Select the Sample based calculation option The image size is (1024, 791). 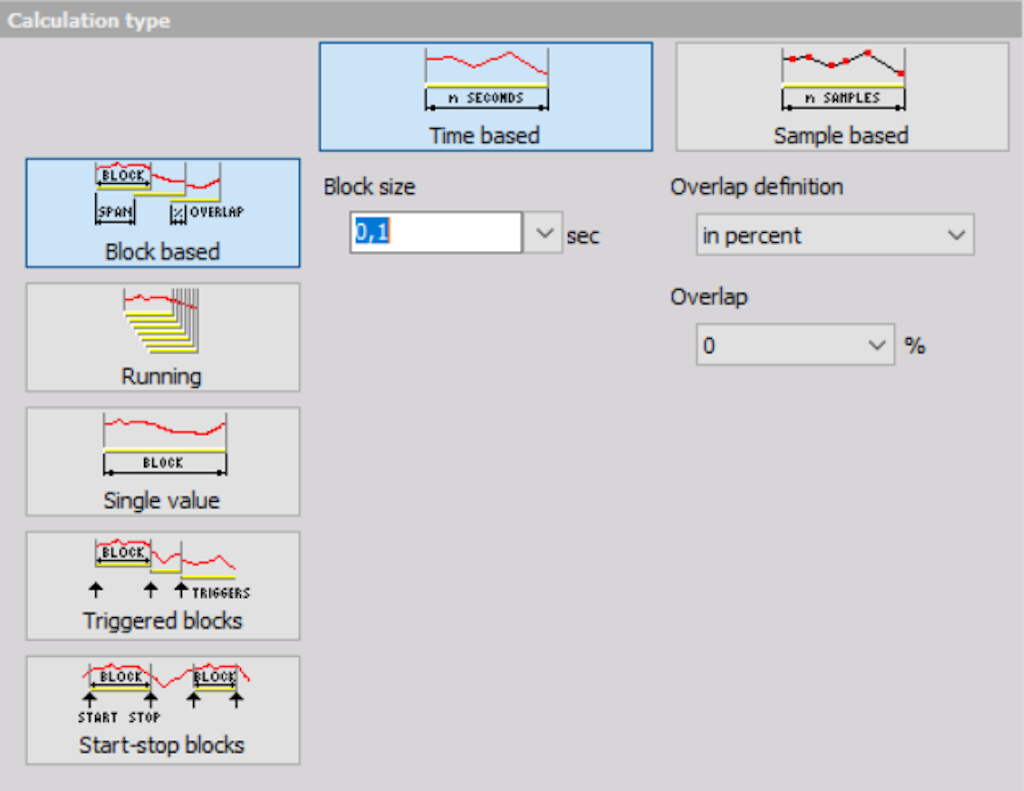(842, 97)
